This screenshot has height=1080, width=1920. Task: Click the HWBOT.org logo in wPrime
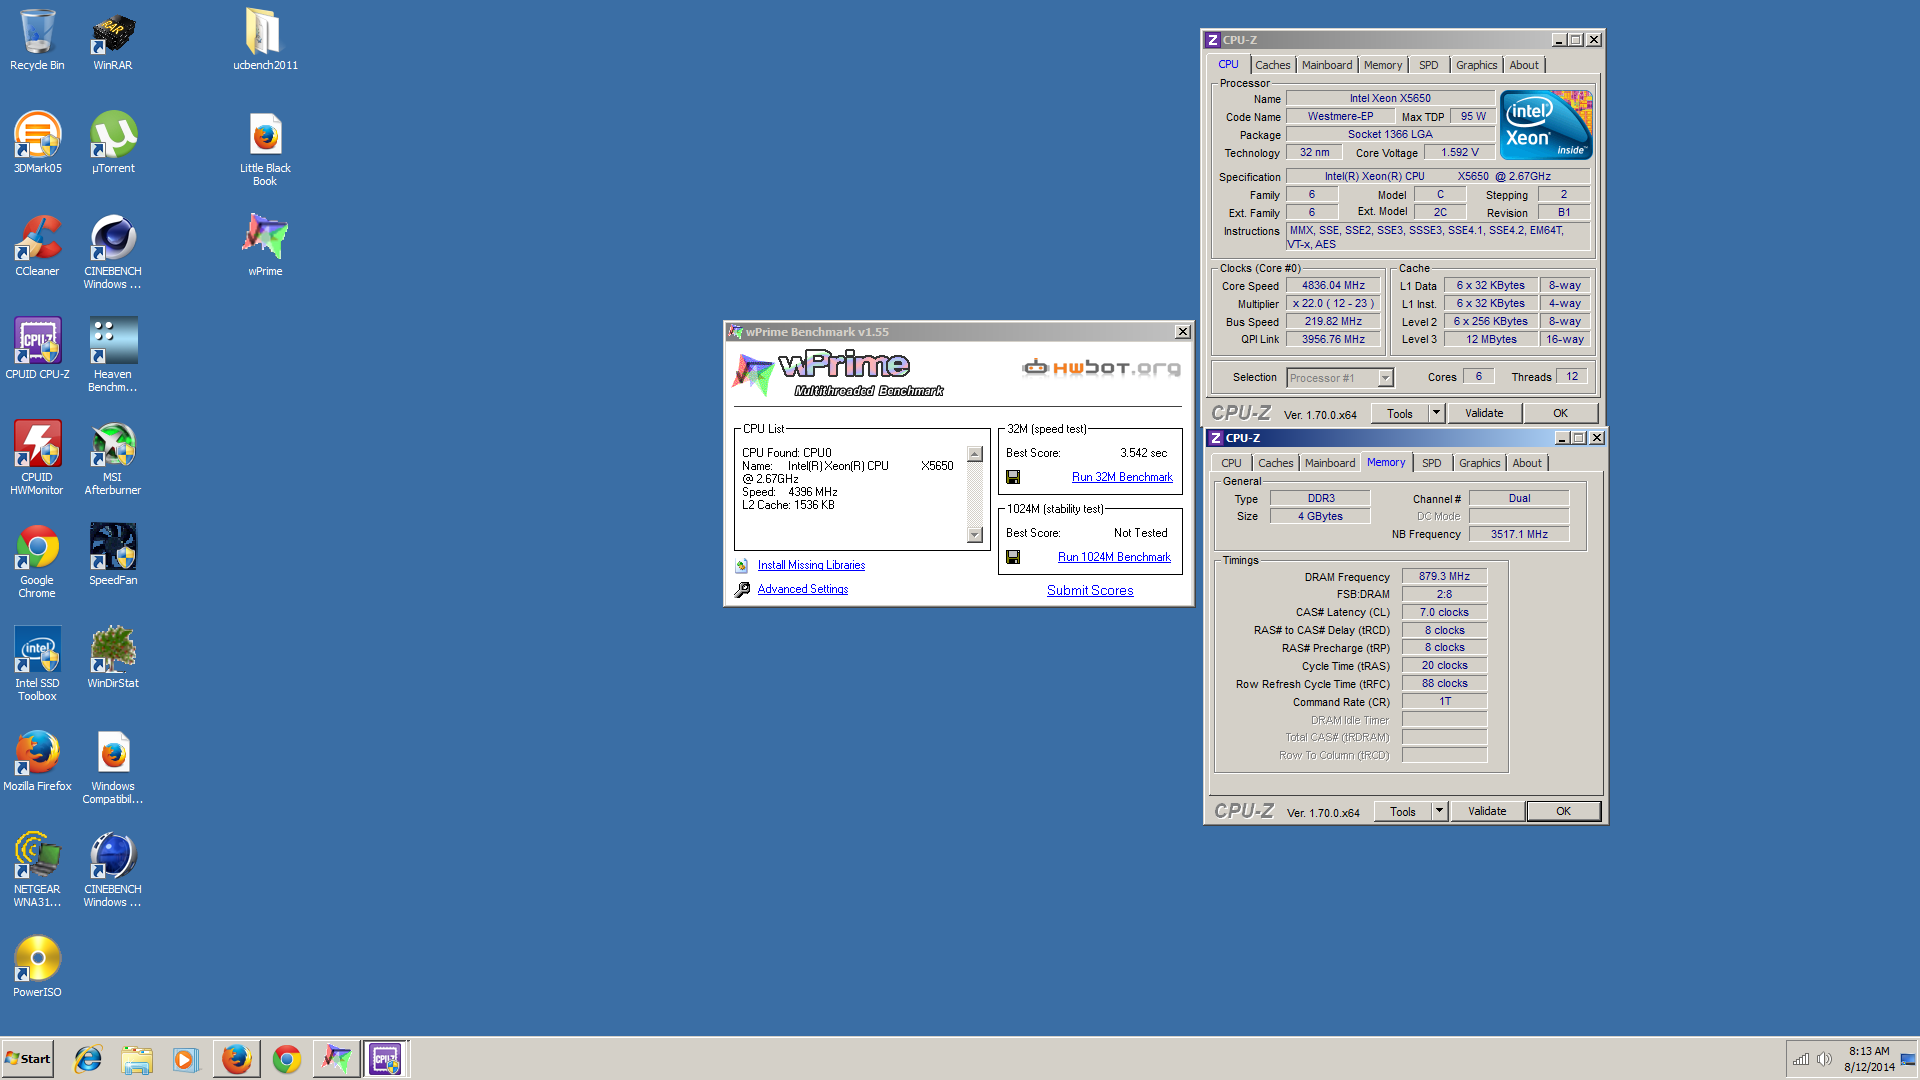[x=1101, y=368]
